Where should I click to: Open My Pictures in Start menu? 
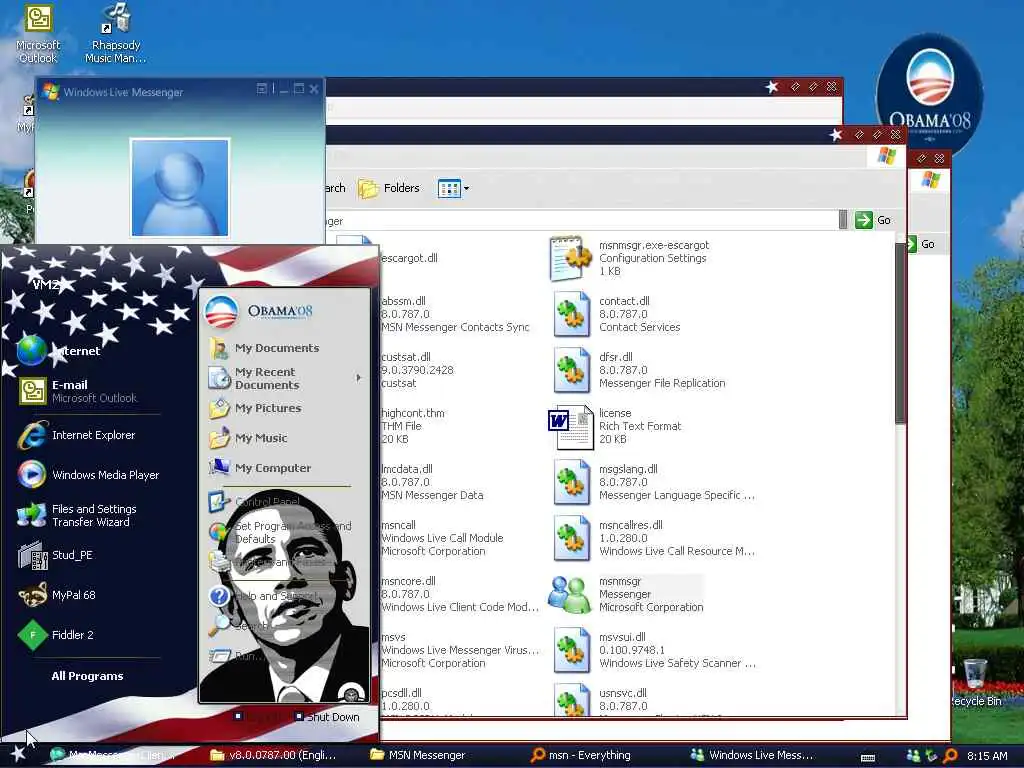coord(255,408)
